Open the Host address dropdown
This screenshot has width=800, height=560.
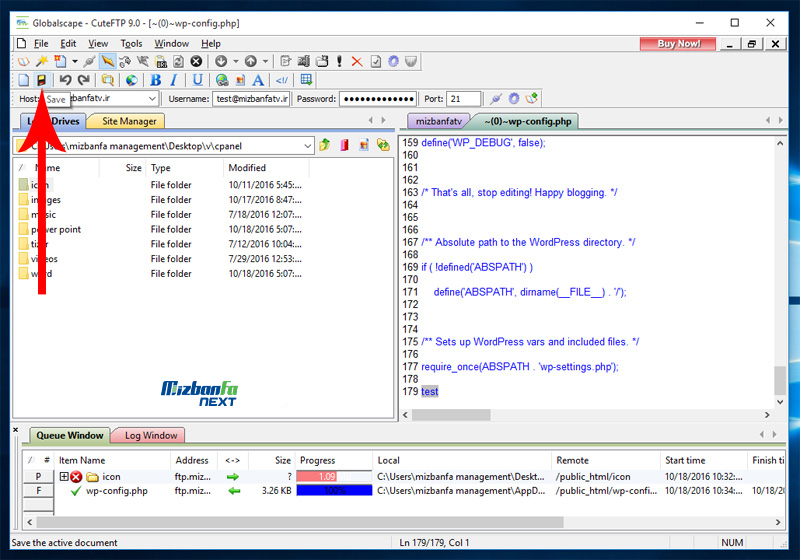tap(152, 99)
